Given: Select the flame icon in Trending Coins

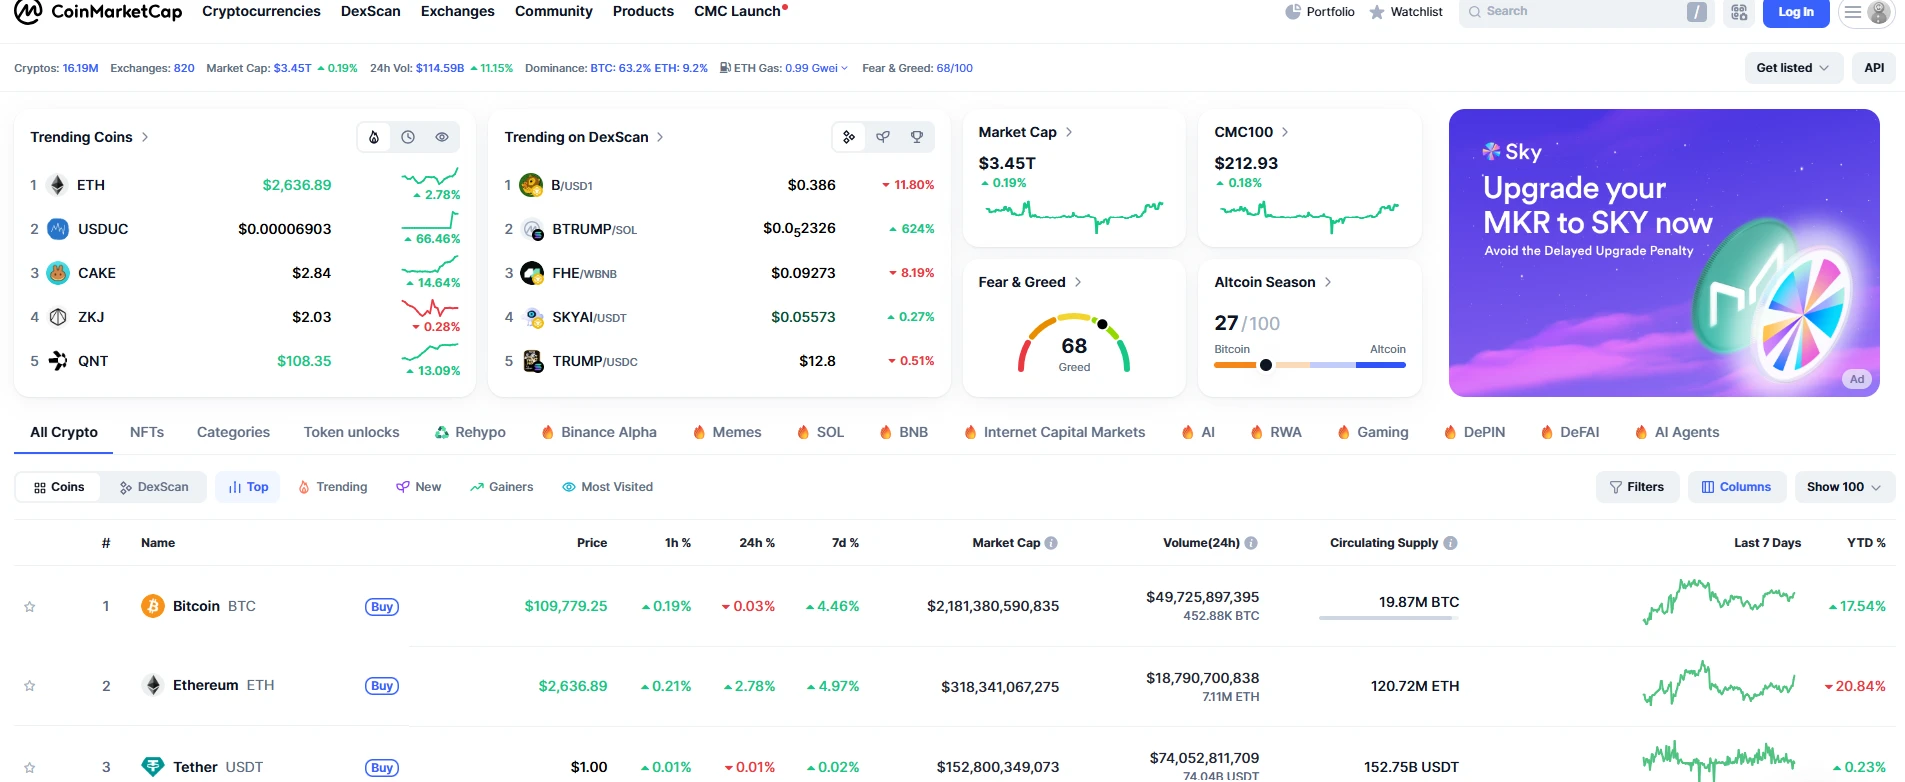Looking at the screenshot, I should coord(374,137).
